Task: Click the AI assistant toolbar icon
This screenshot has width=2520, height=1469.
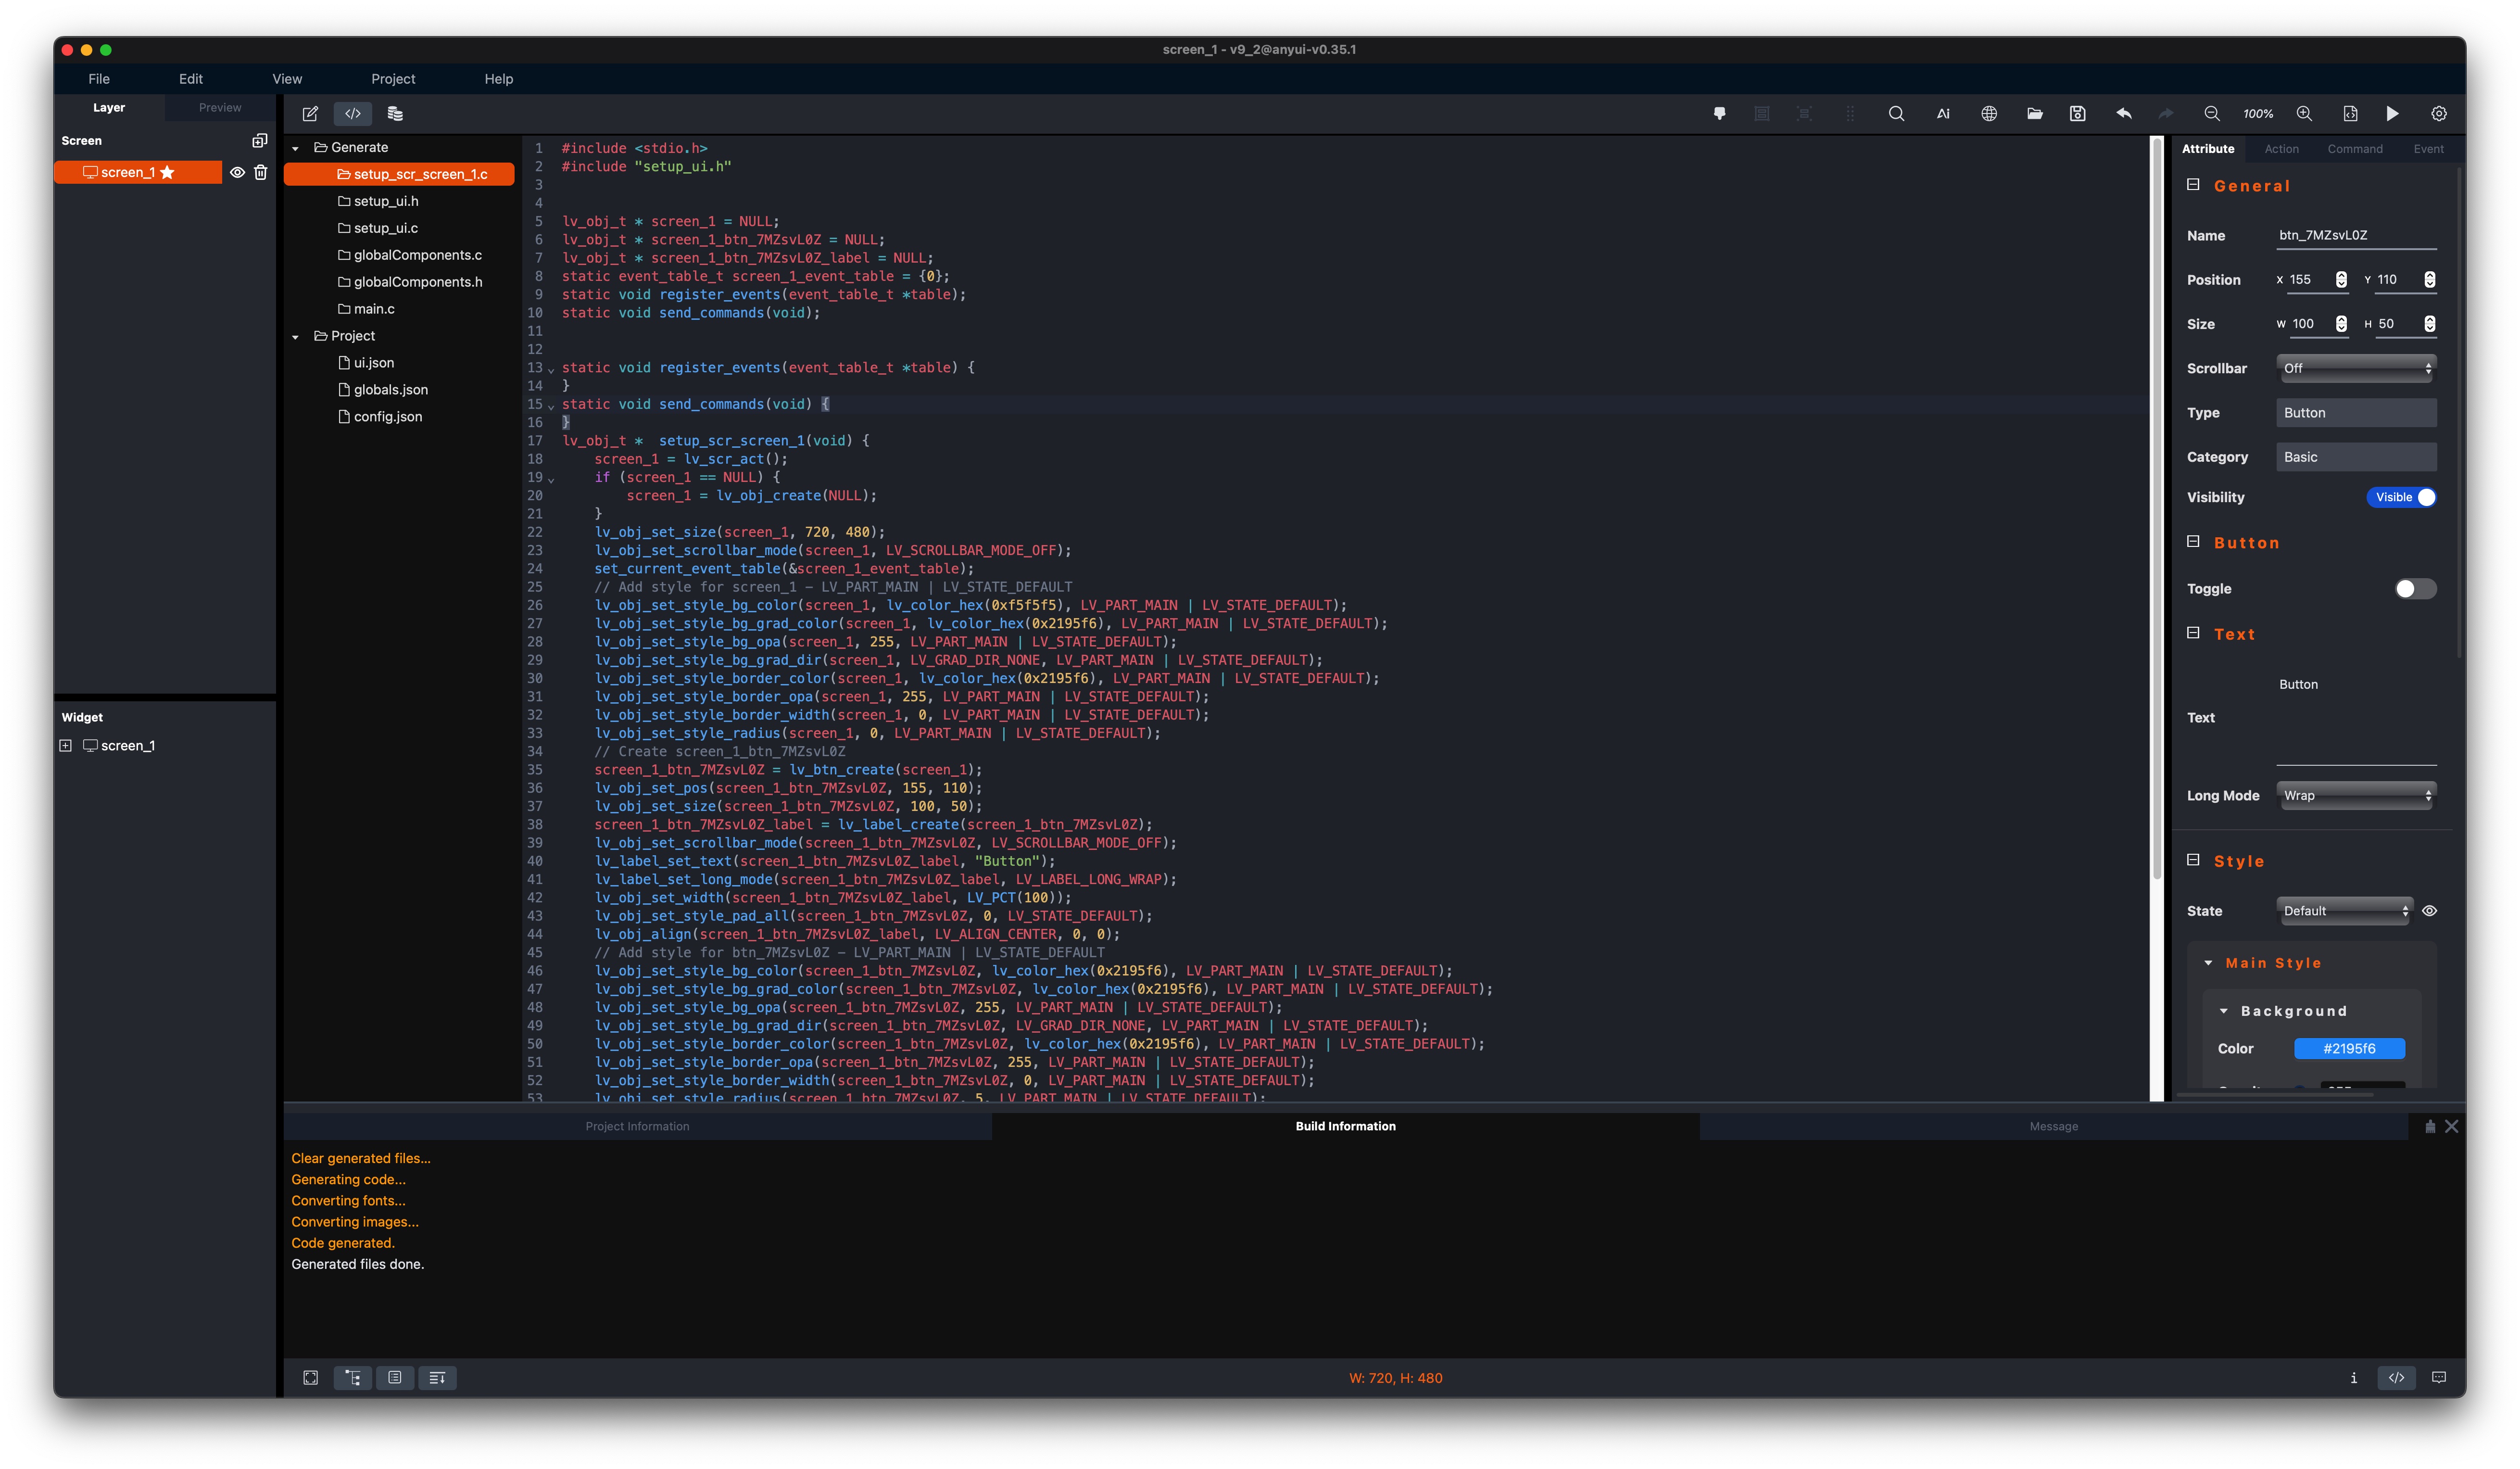Action: click(x=1942, y=114)
